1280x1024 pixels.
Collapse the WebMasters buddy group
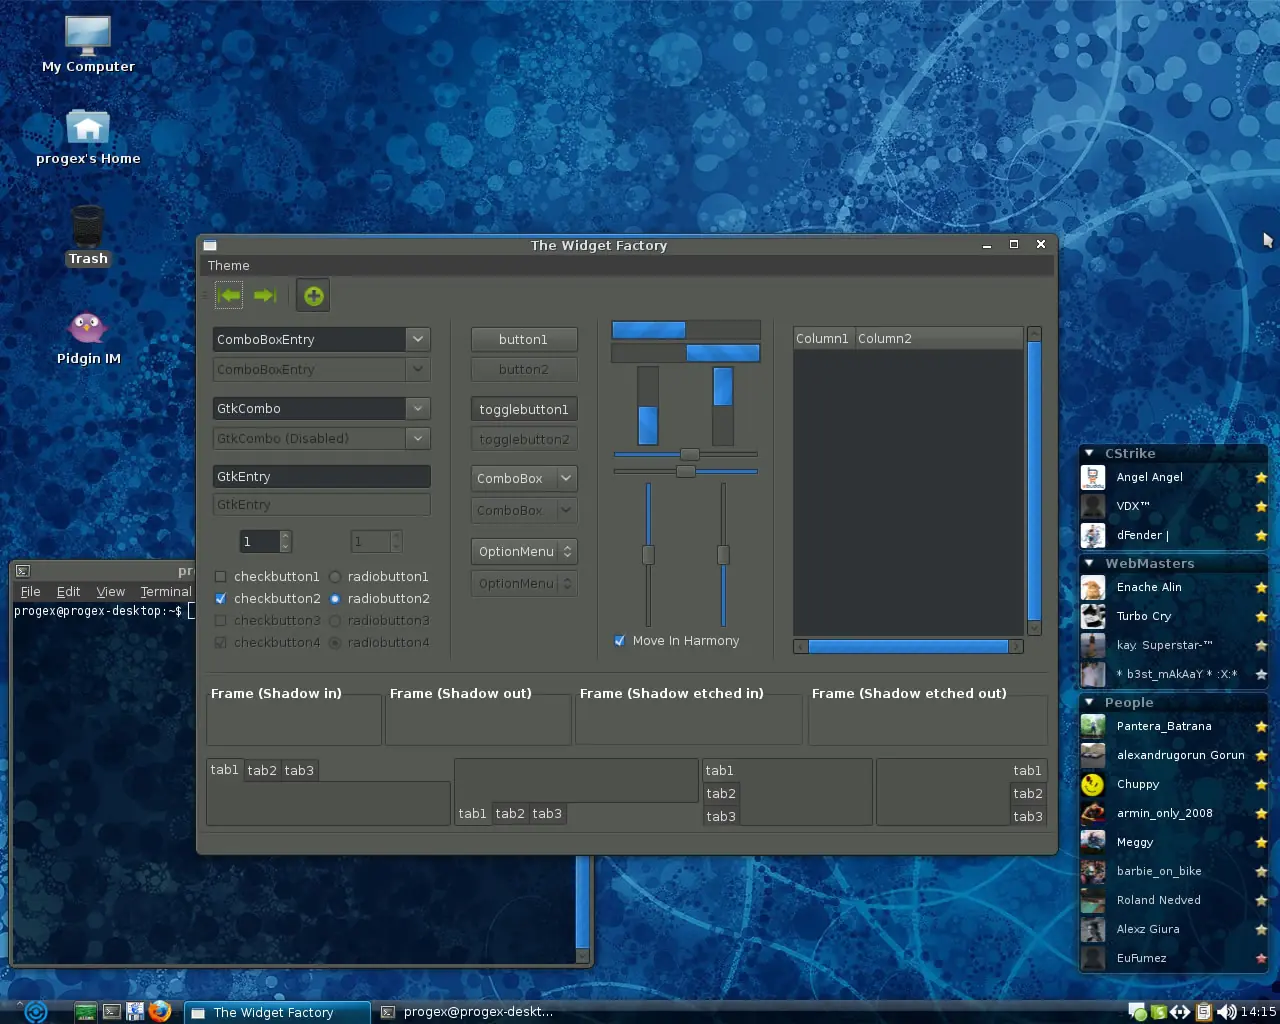coord(1090,563)
